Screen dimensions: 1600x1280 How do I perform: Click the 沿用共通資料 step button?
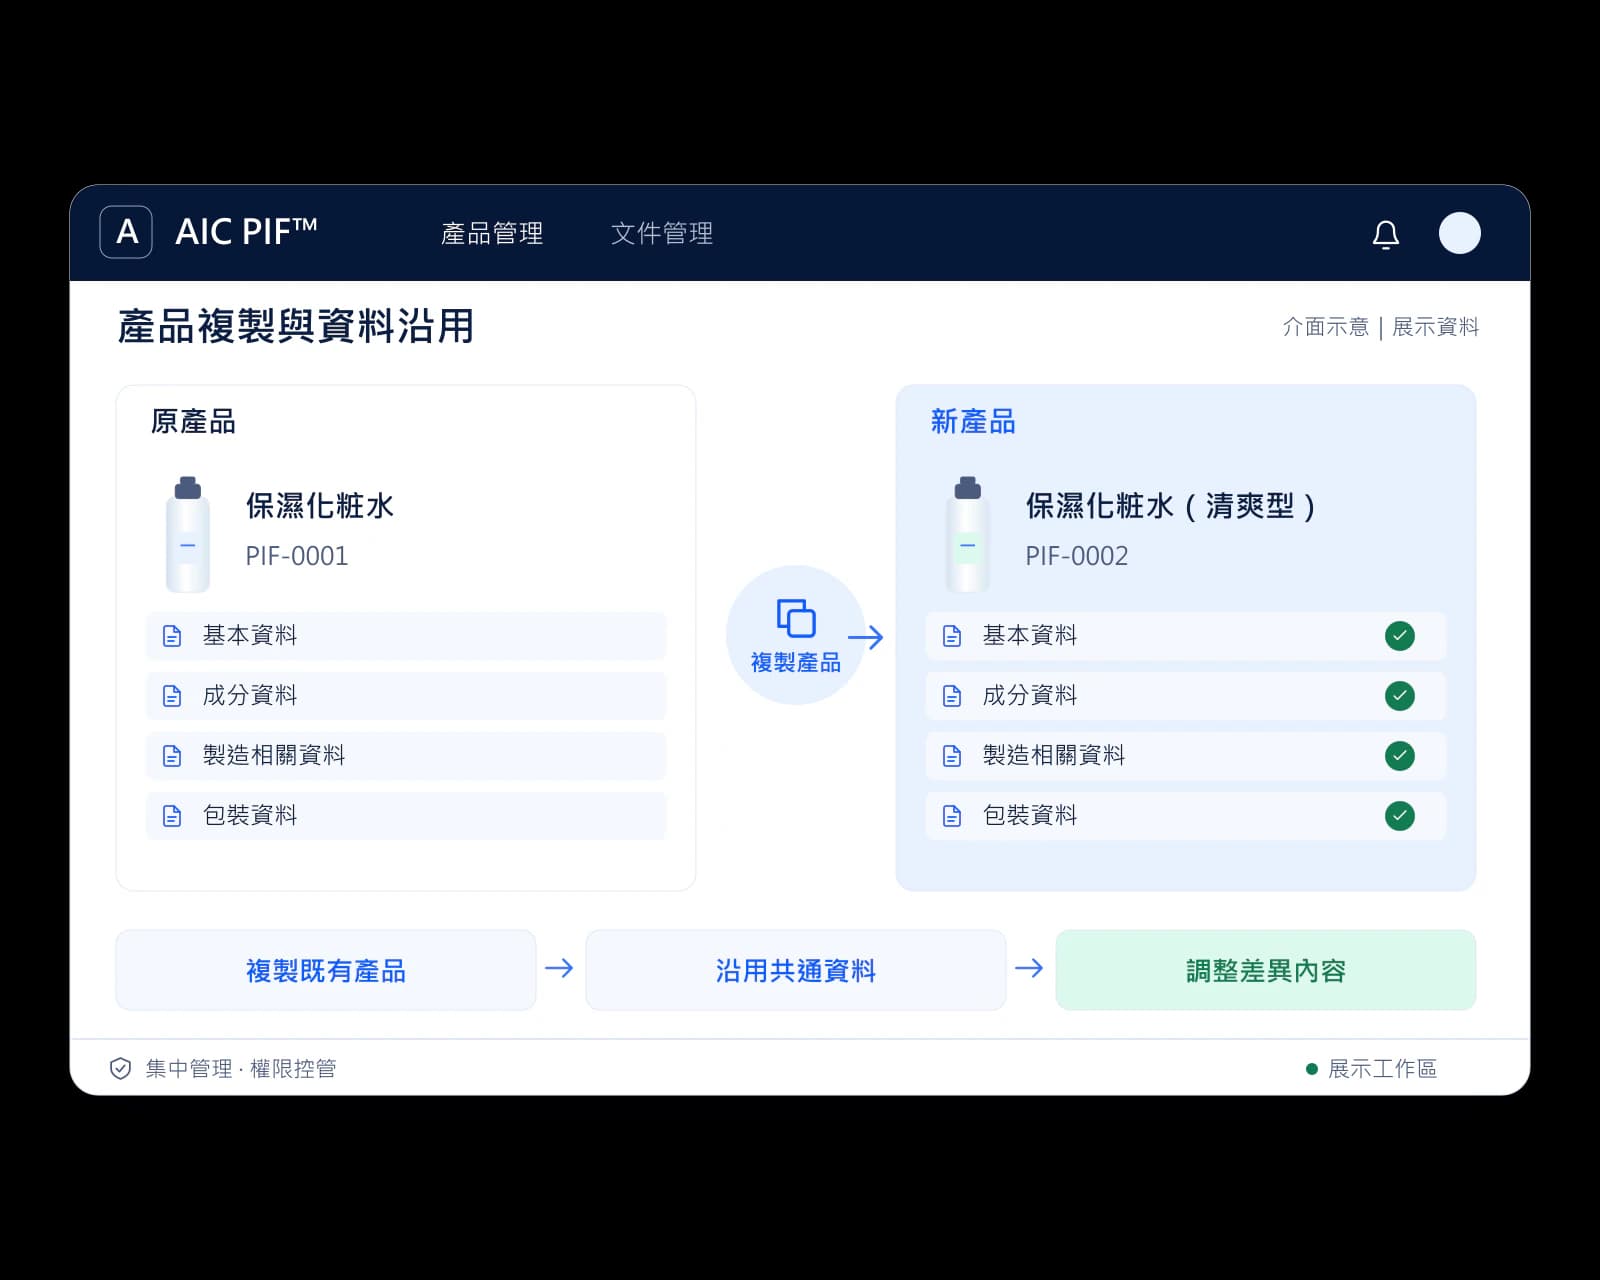pyautogui.click(x=796, y=970)
